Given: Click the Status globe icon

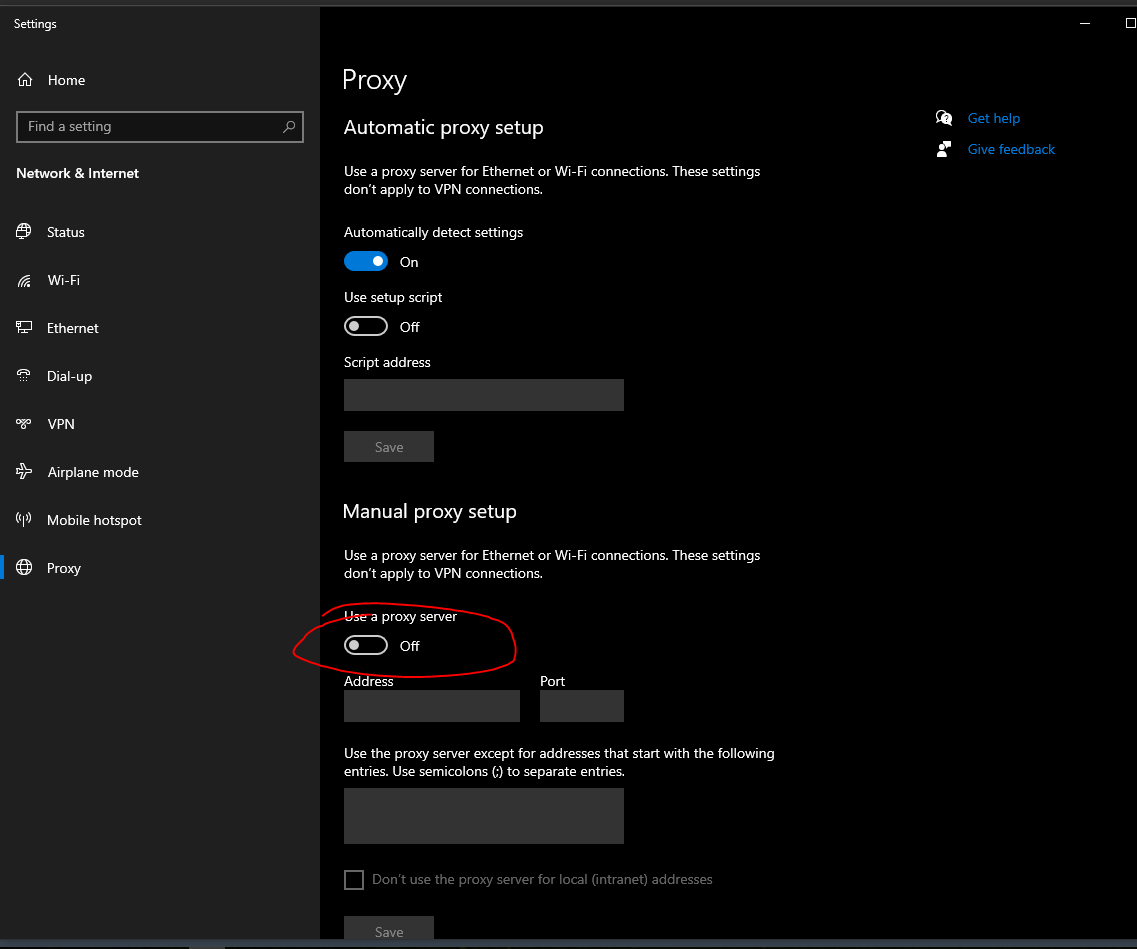Looking at the screenshot, I should pos(24,232).
